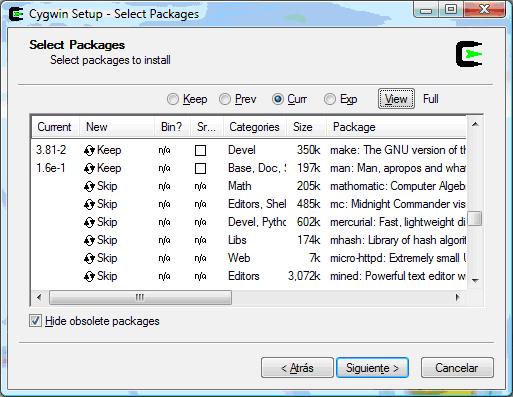Click the mathomatic package description
This screenshot has width=513, height=397.
[x=398, y=186]
